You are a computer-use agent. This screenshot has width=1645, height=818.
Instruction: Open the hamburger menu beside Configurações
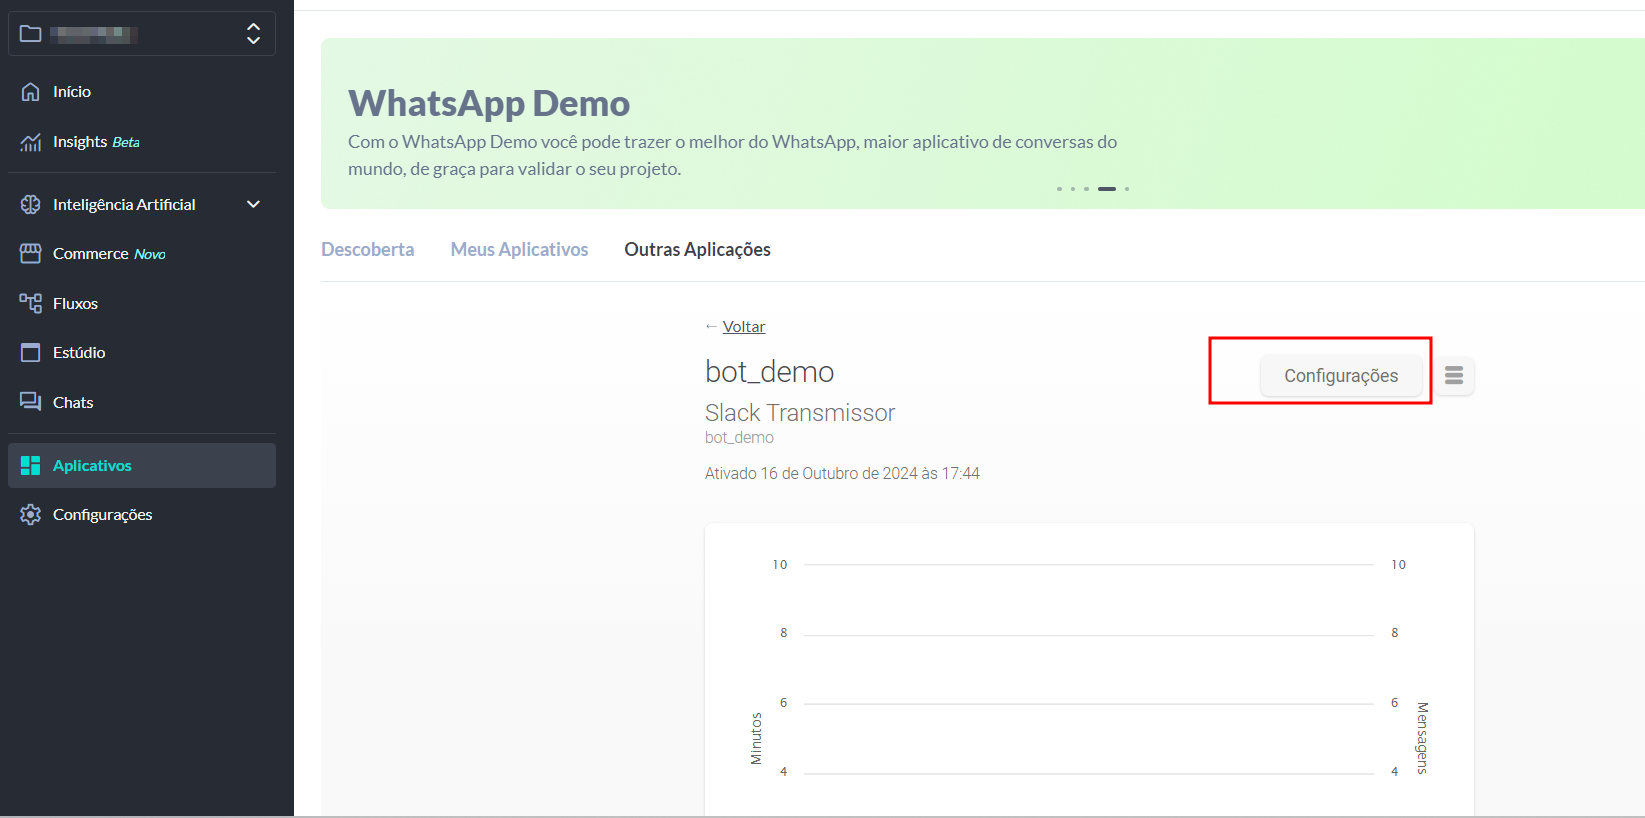1454,376
